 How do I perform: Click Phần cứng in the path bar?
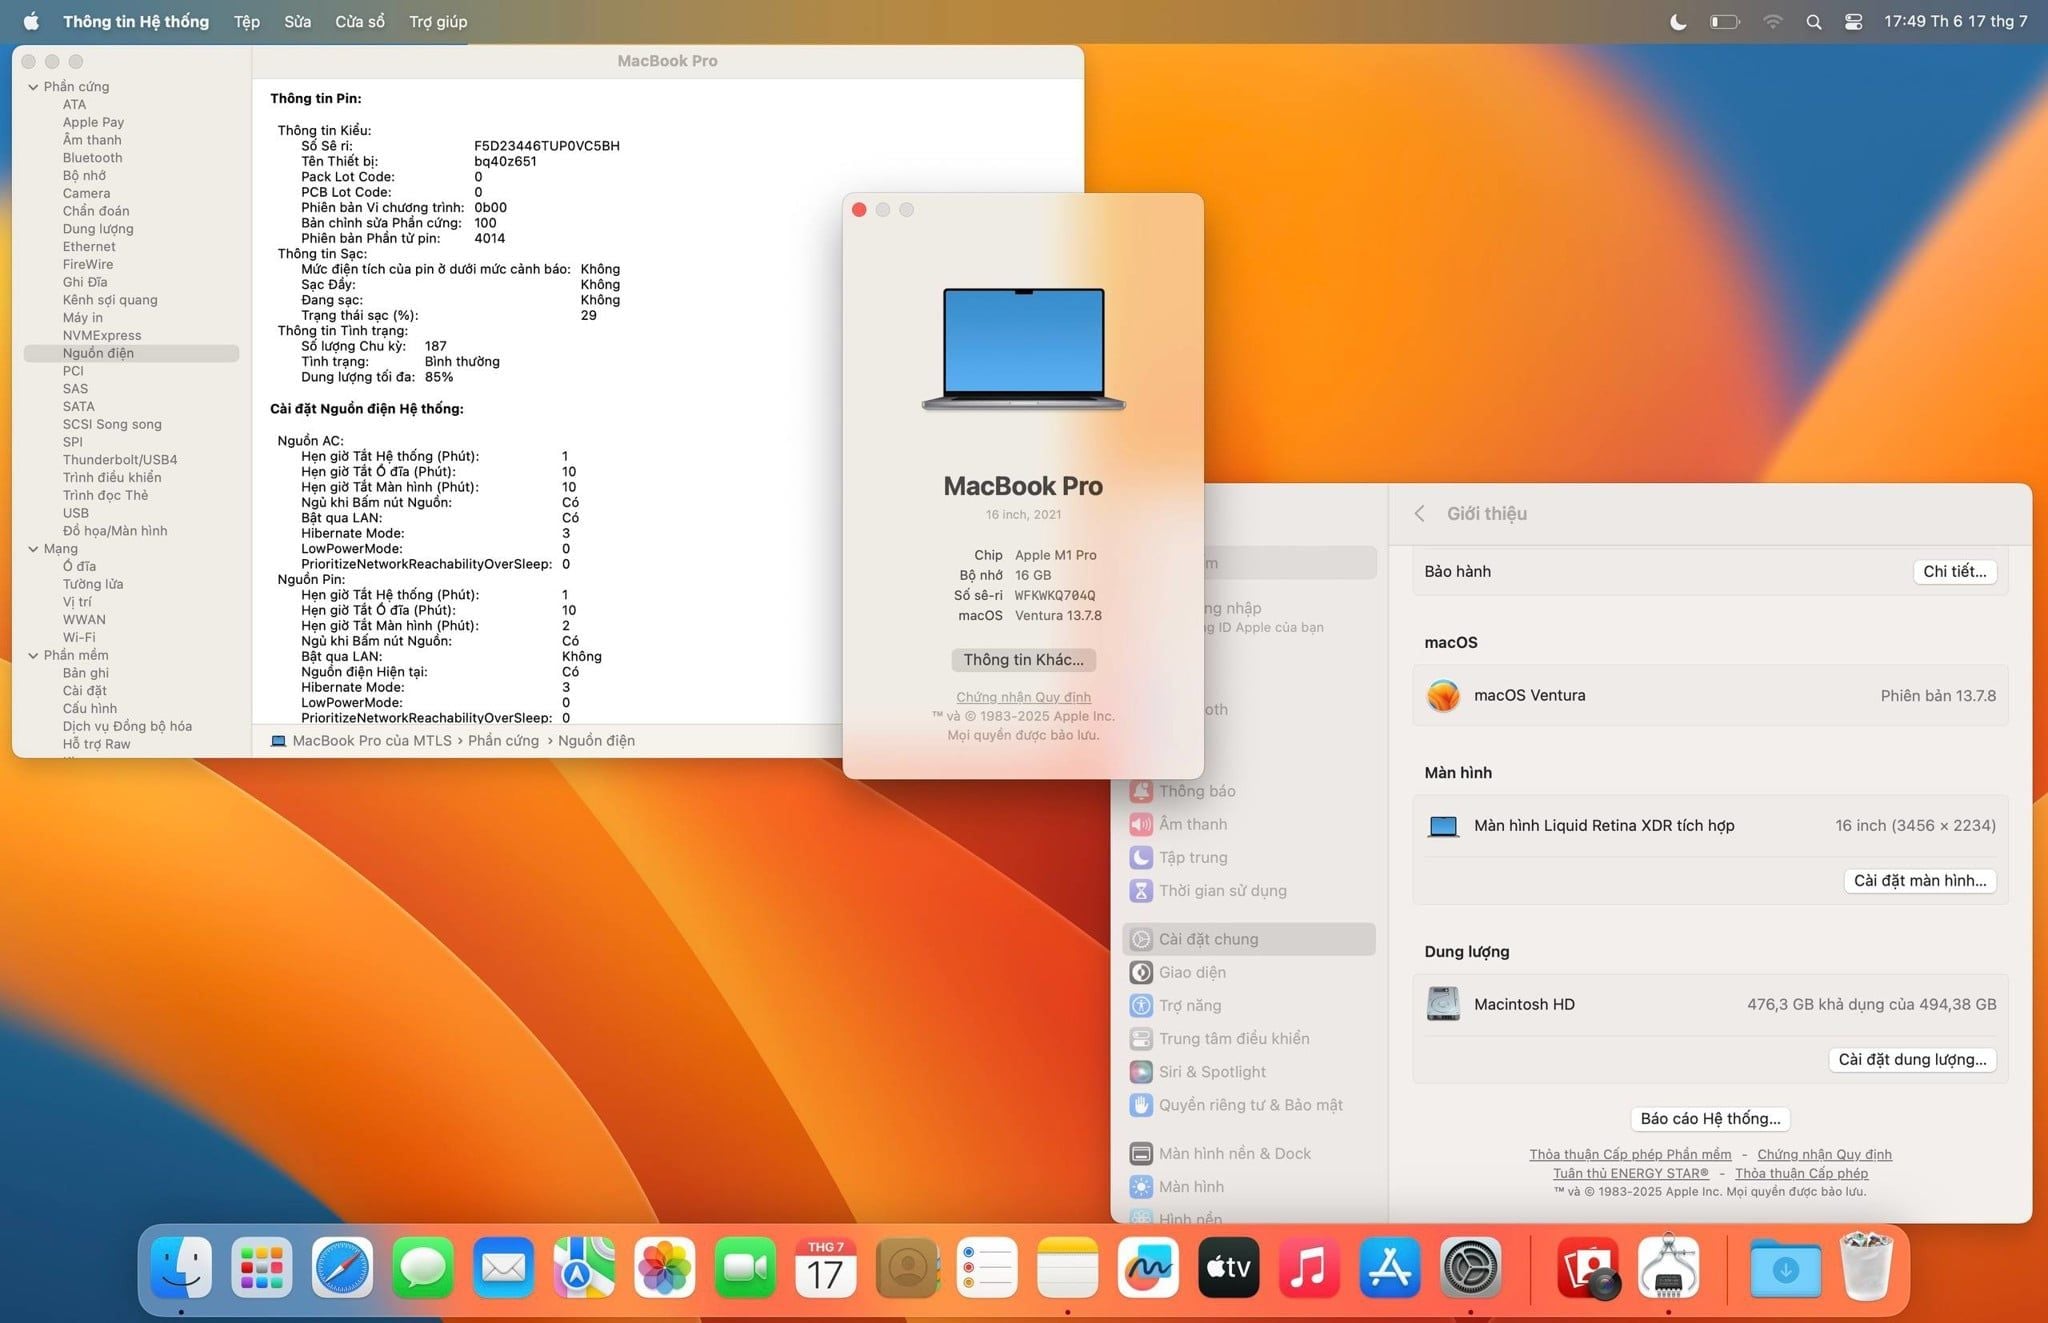point(503,741)
